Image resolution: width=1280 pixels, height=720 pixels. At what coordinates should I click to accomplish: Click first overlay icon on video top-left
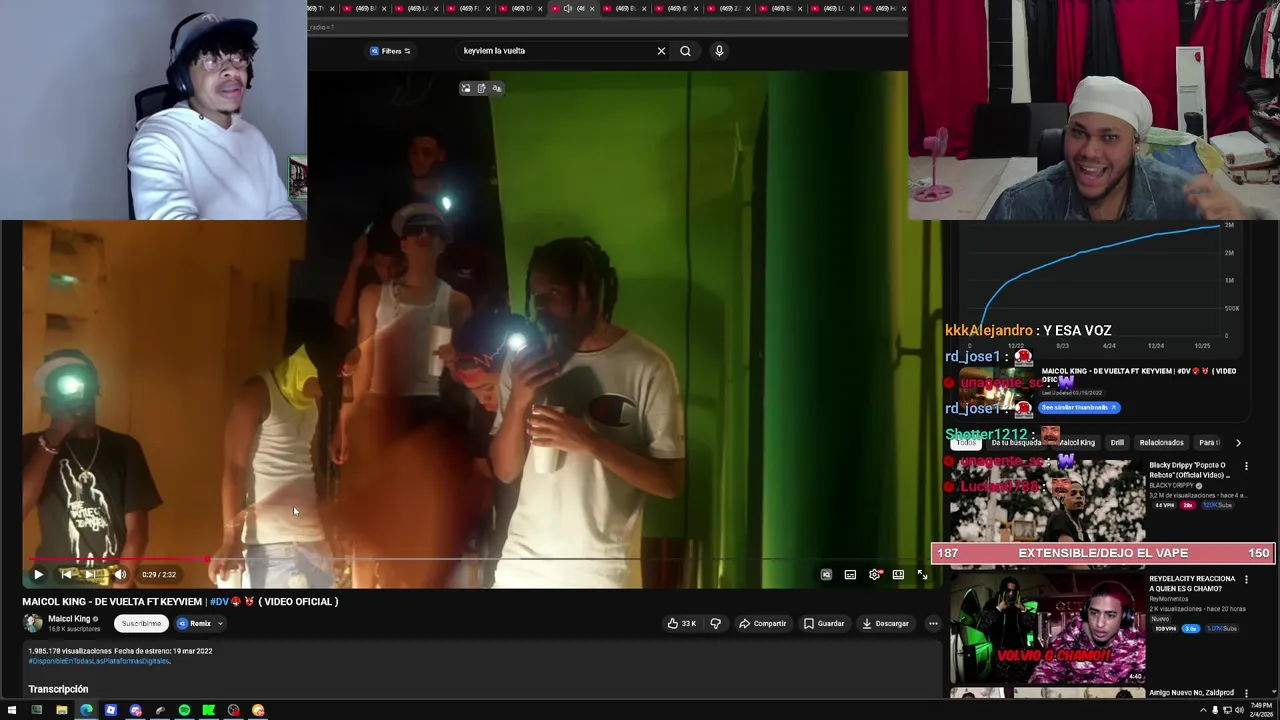(465, 88)
